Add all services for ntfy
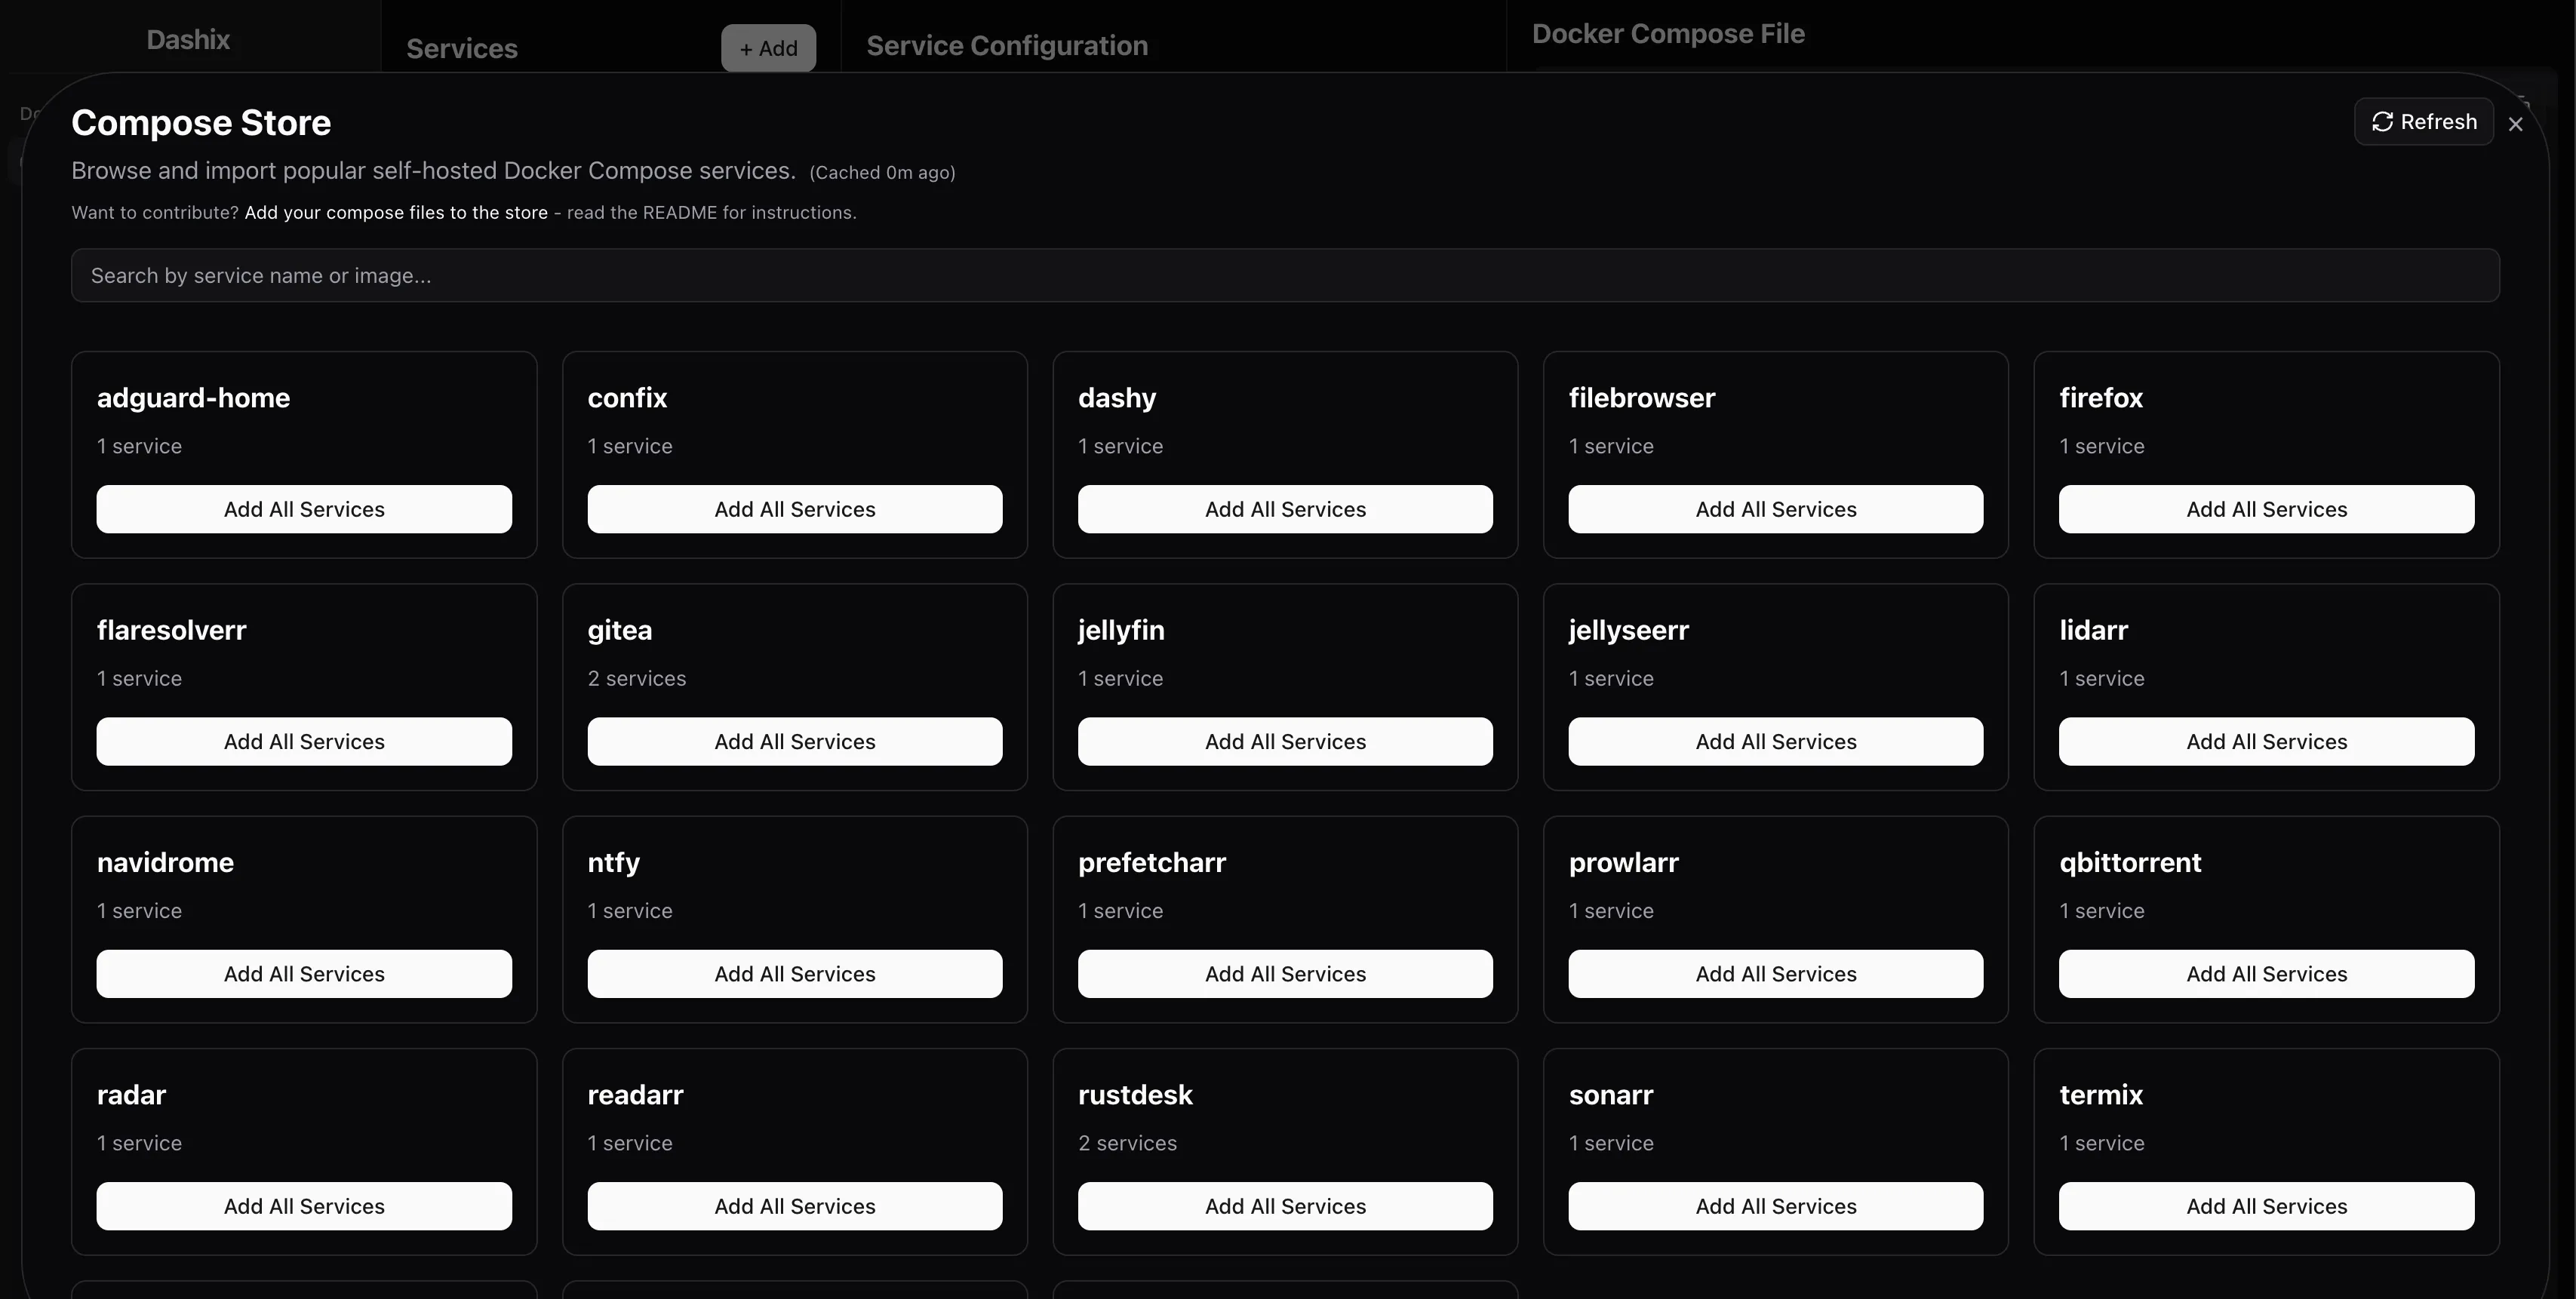 click(794, 974)
